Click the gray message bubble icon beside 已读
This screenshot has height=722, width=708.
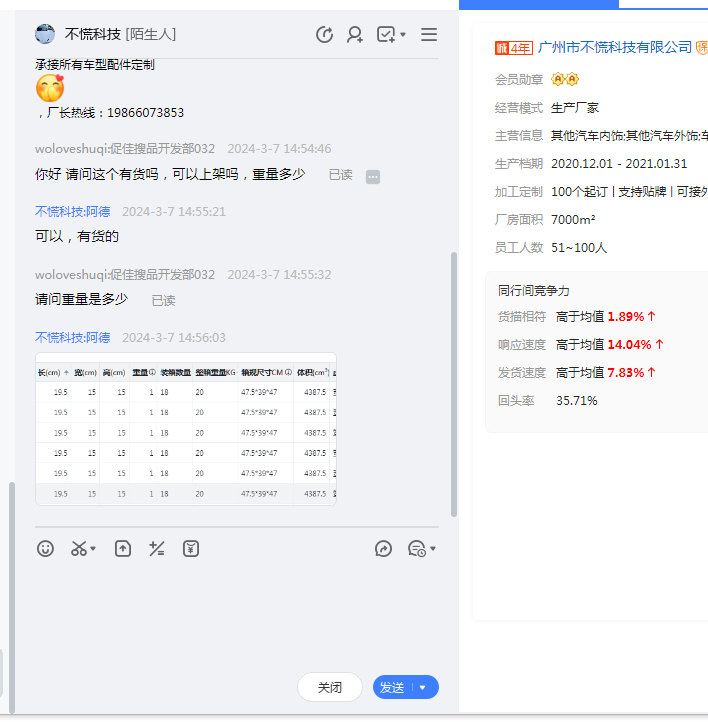[x=372, y=177]
